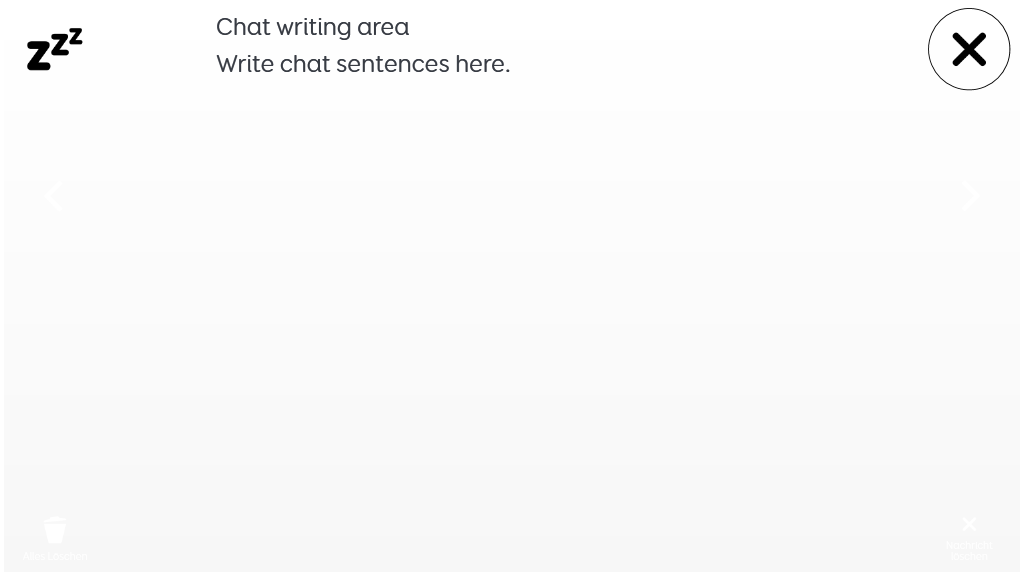
Task: Select the 'Chat writing area' heading
Action: [313, 27]
